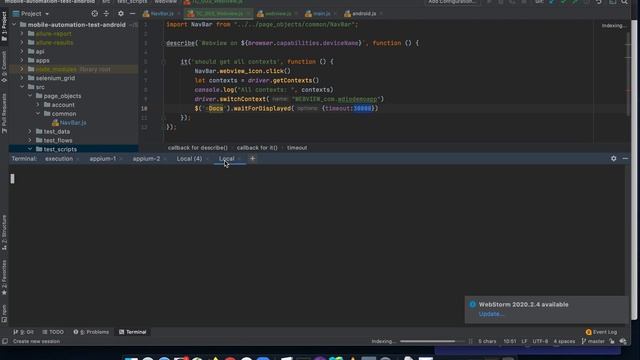This screenshot has height=360, width=640.
Task: Click the 10:51 cursor position status item
Action: (510, 341)
